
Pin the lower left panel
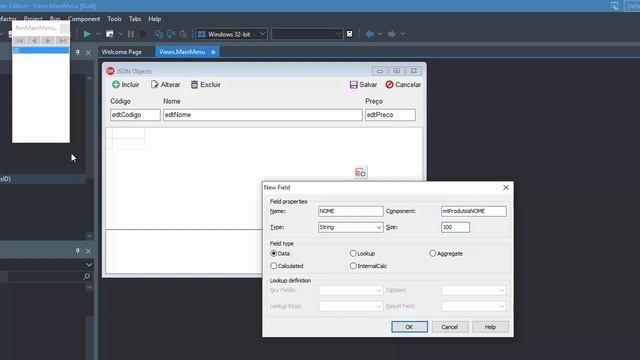(78, 251)
